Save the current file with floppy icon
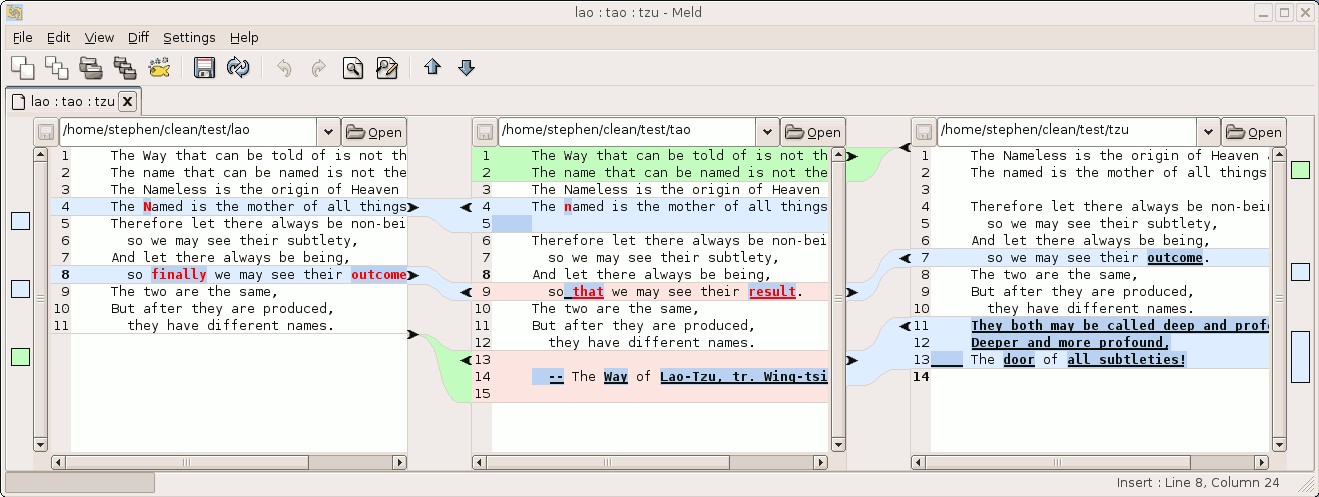The width and height of the screenshot is (1319, 497). [205, 68]
